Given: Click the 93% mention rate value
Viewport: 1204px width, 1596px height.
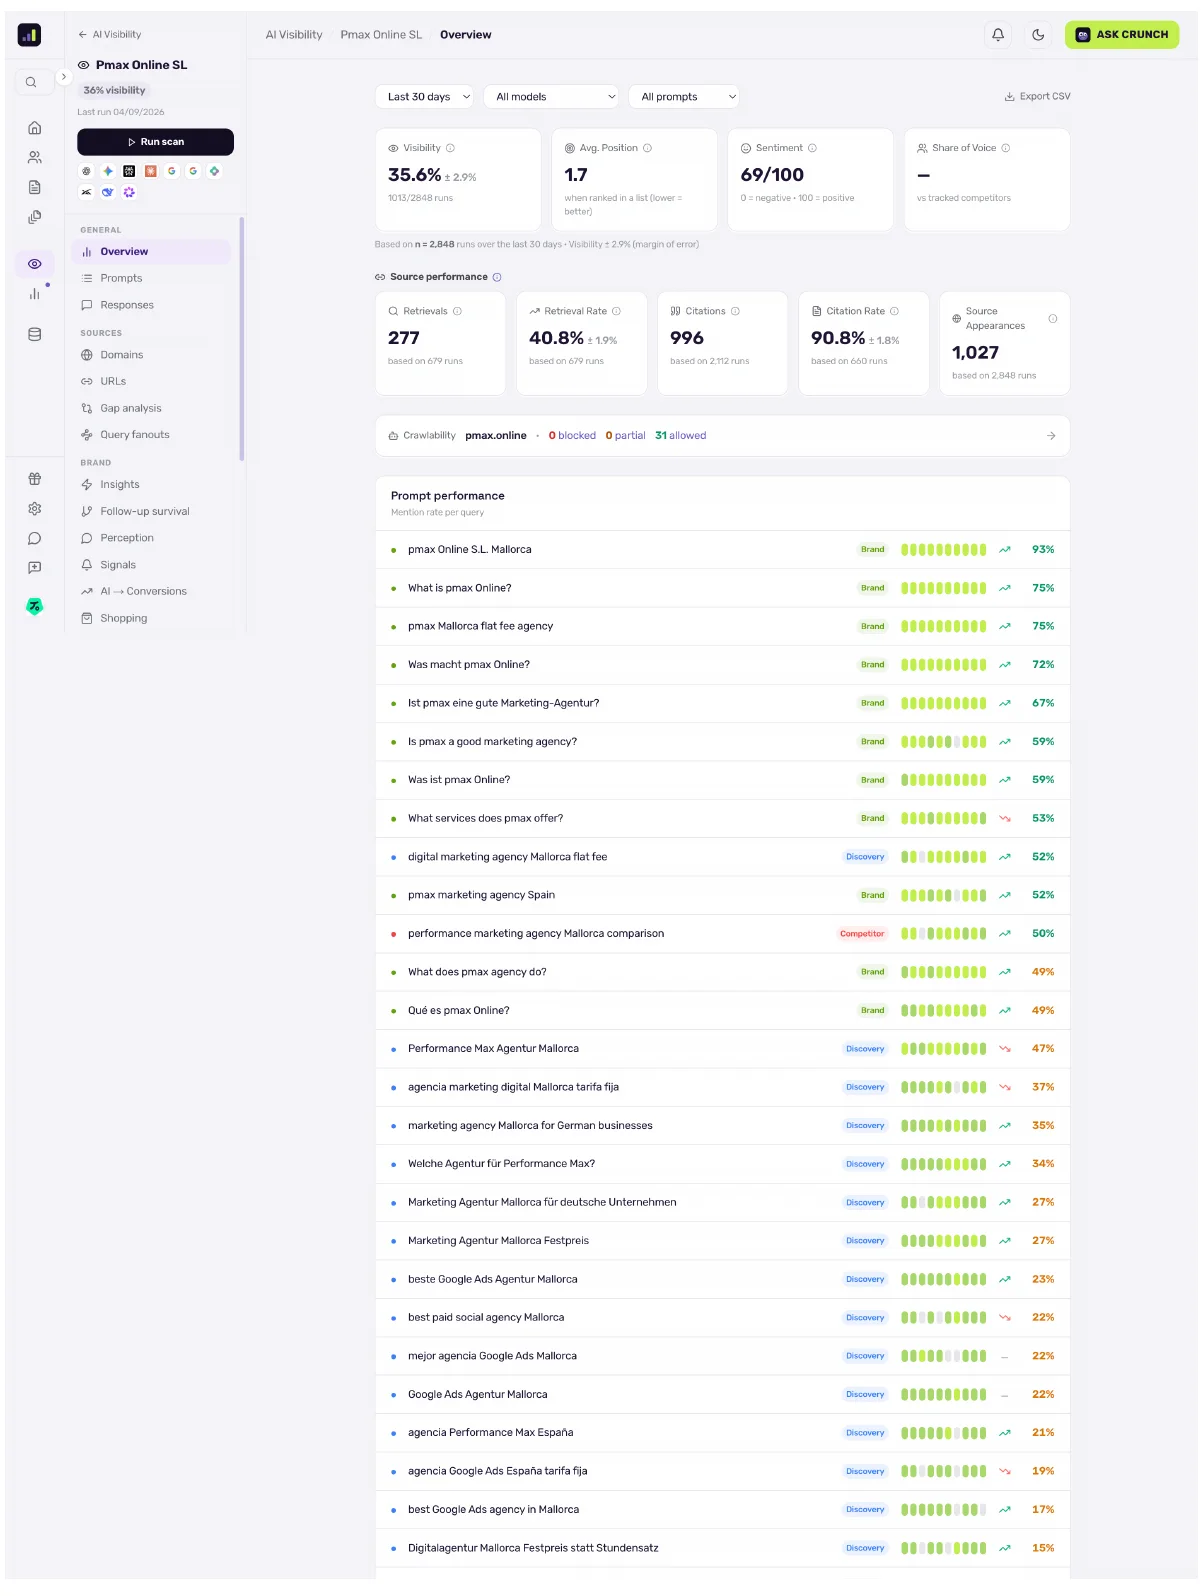Looking at the screenshot, I should [1043, 550].
